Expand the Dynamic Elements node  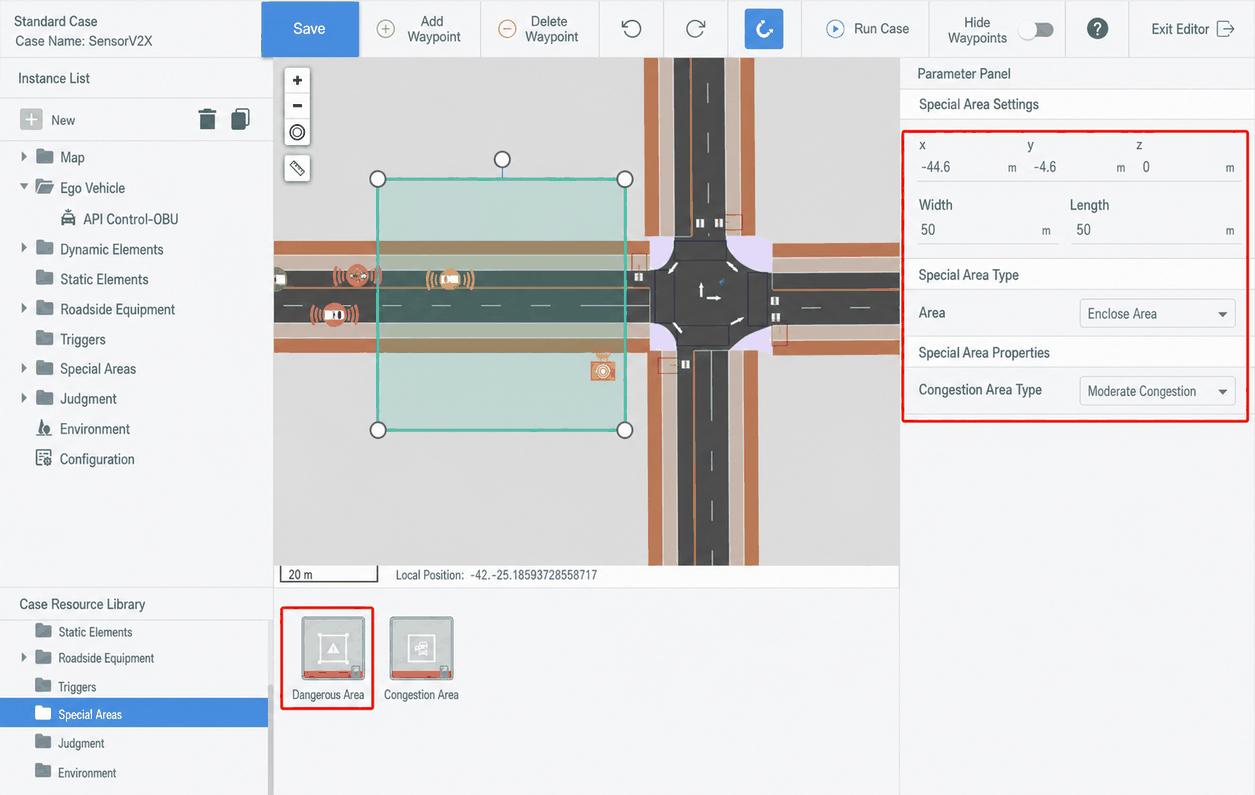tap(24, 248)
